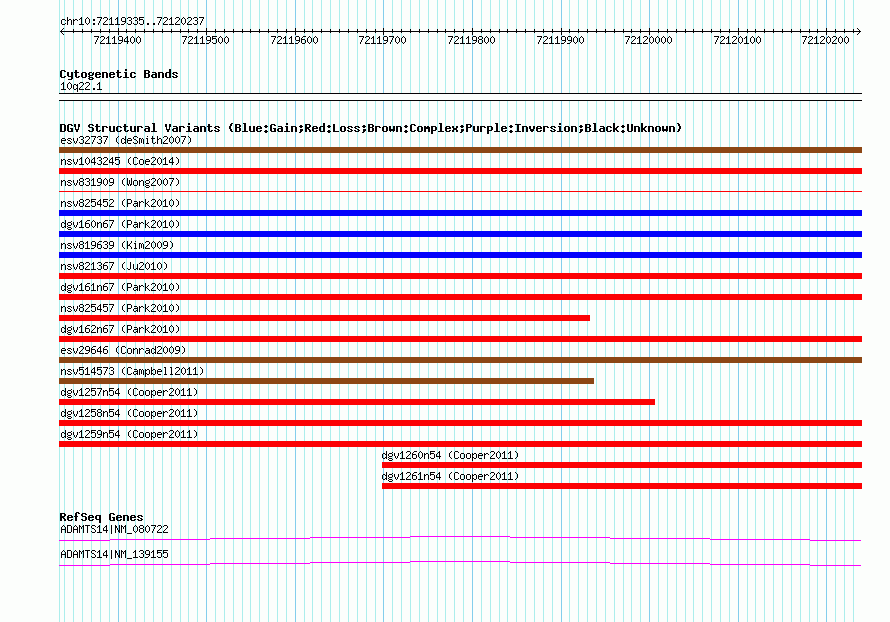Click the esv32737 (deSmith2007) variant label
This screenshot has width=890, height=622.
pos(126,140)
